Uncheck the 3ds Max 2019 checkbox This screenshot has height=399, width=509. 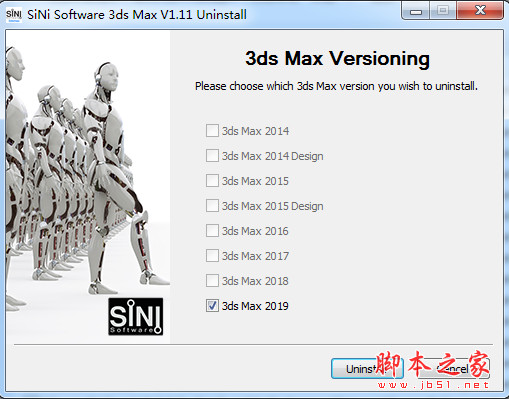[212, 306]
